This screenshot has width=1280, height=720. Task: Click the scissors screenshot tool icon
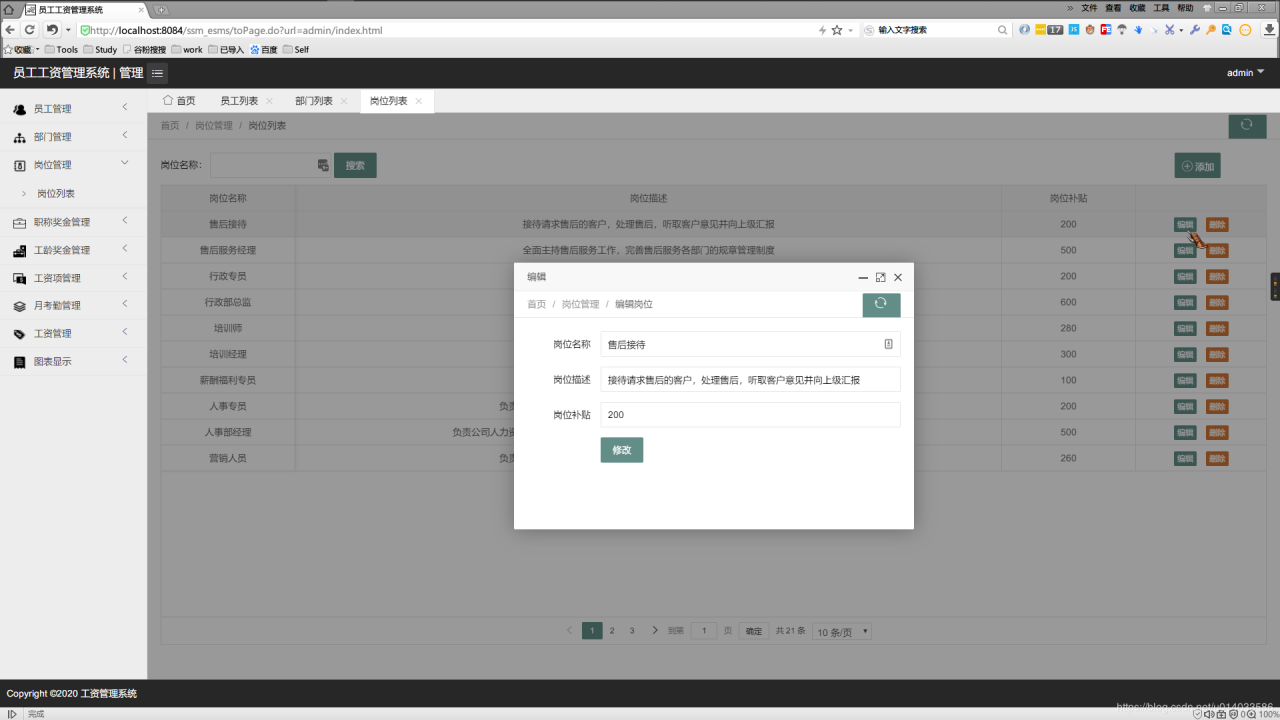pos(1169,30)
